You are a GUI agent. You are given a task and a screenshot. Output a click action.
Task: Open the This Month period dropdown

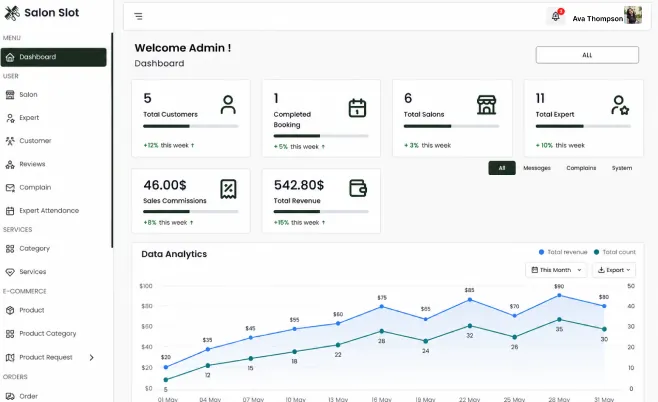(x=556, y=270)
